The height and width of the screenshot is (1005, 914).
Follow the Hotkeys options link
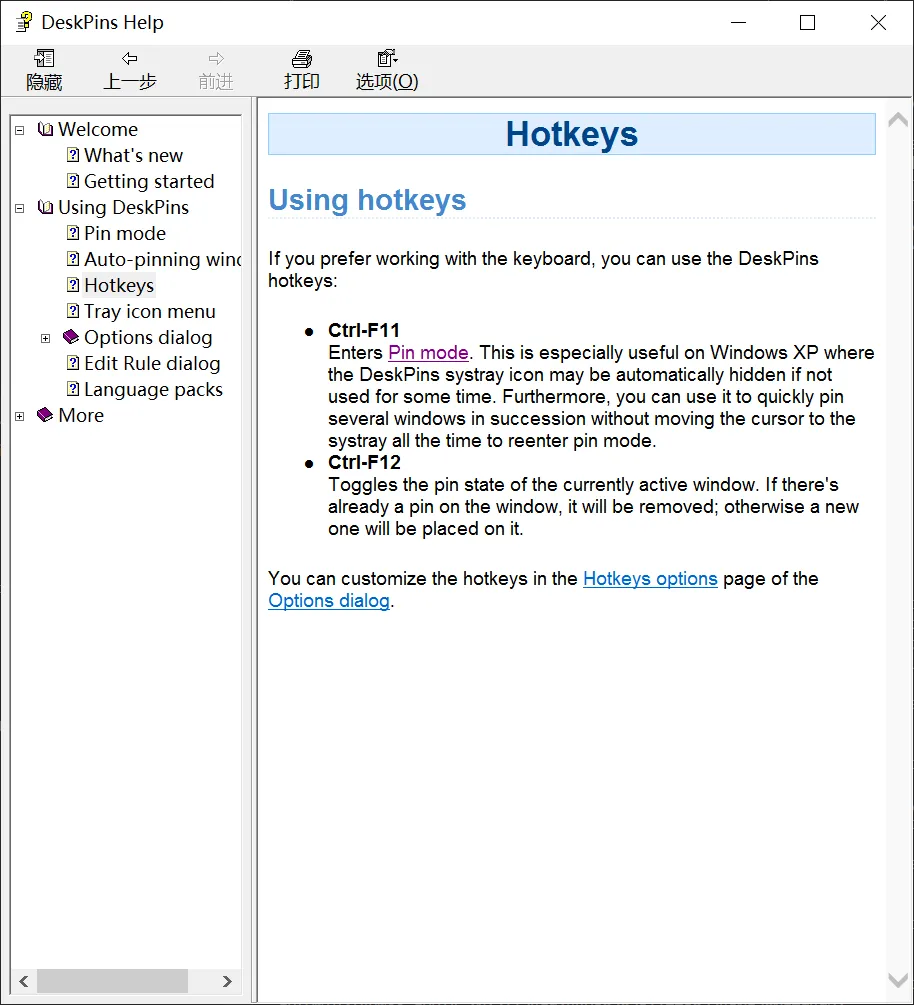coord(650,579)
